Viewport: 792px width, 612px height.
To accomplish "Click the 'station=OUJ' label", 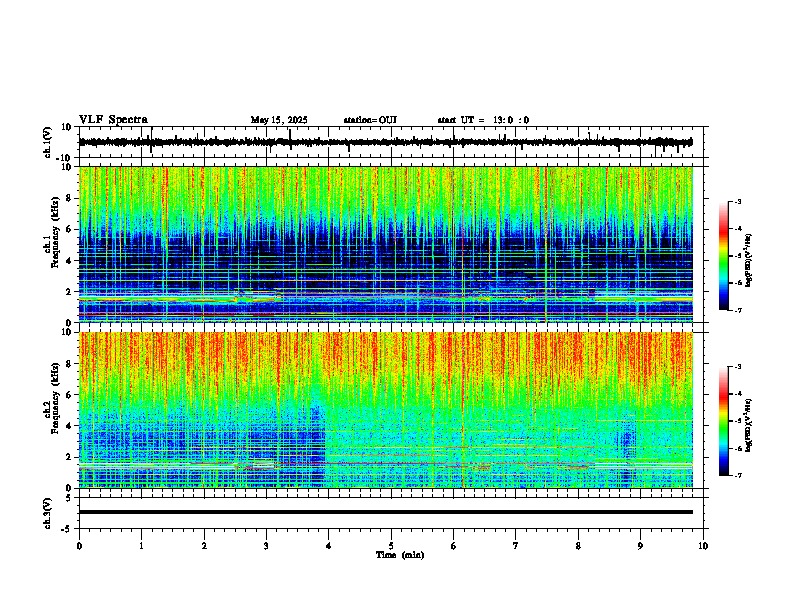I will [370, 120].
